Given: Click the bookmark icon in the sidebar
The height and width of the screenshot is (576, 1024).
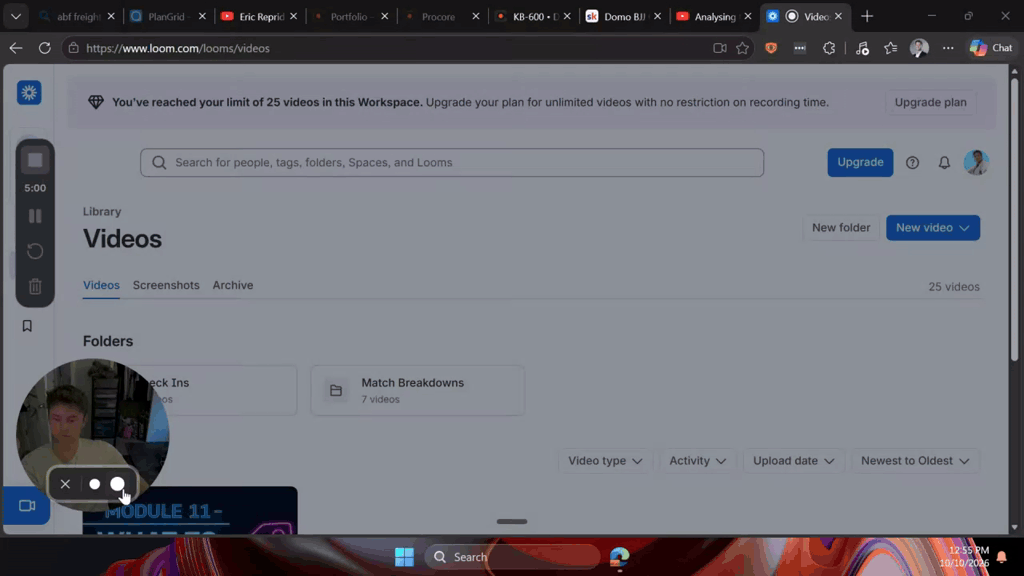Looking at the screenshot, I should click(x=27, y=326).
